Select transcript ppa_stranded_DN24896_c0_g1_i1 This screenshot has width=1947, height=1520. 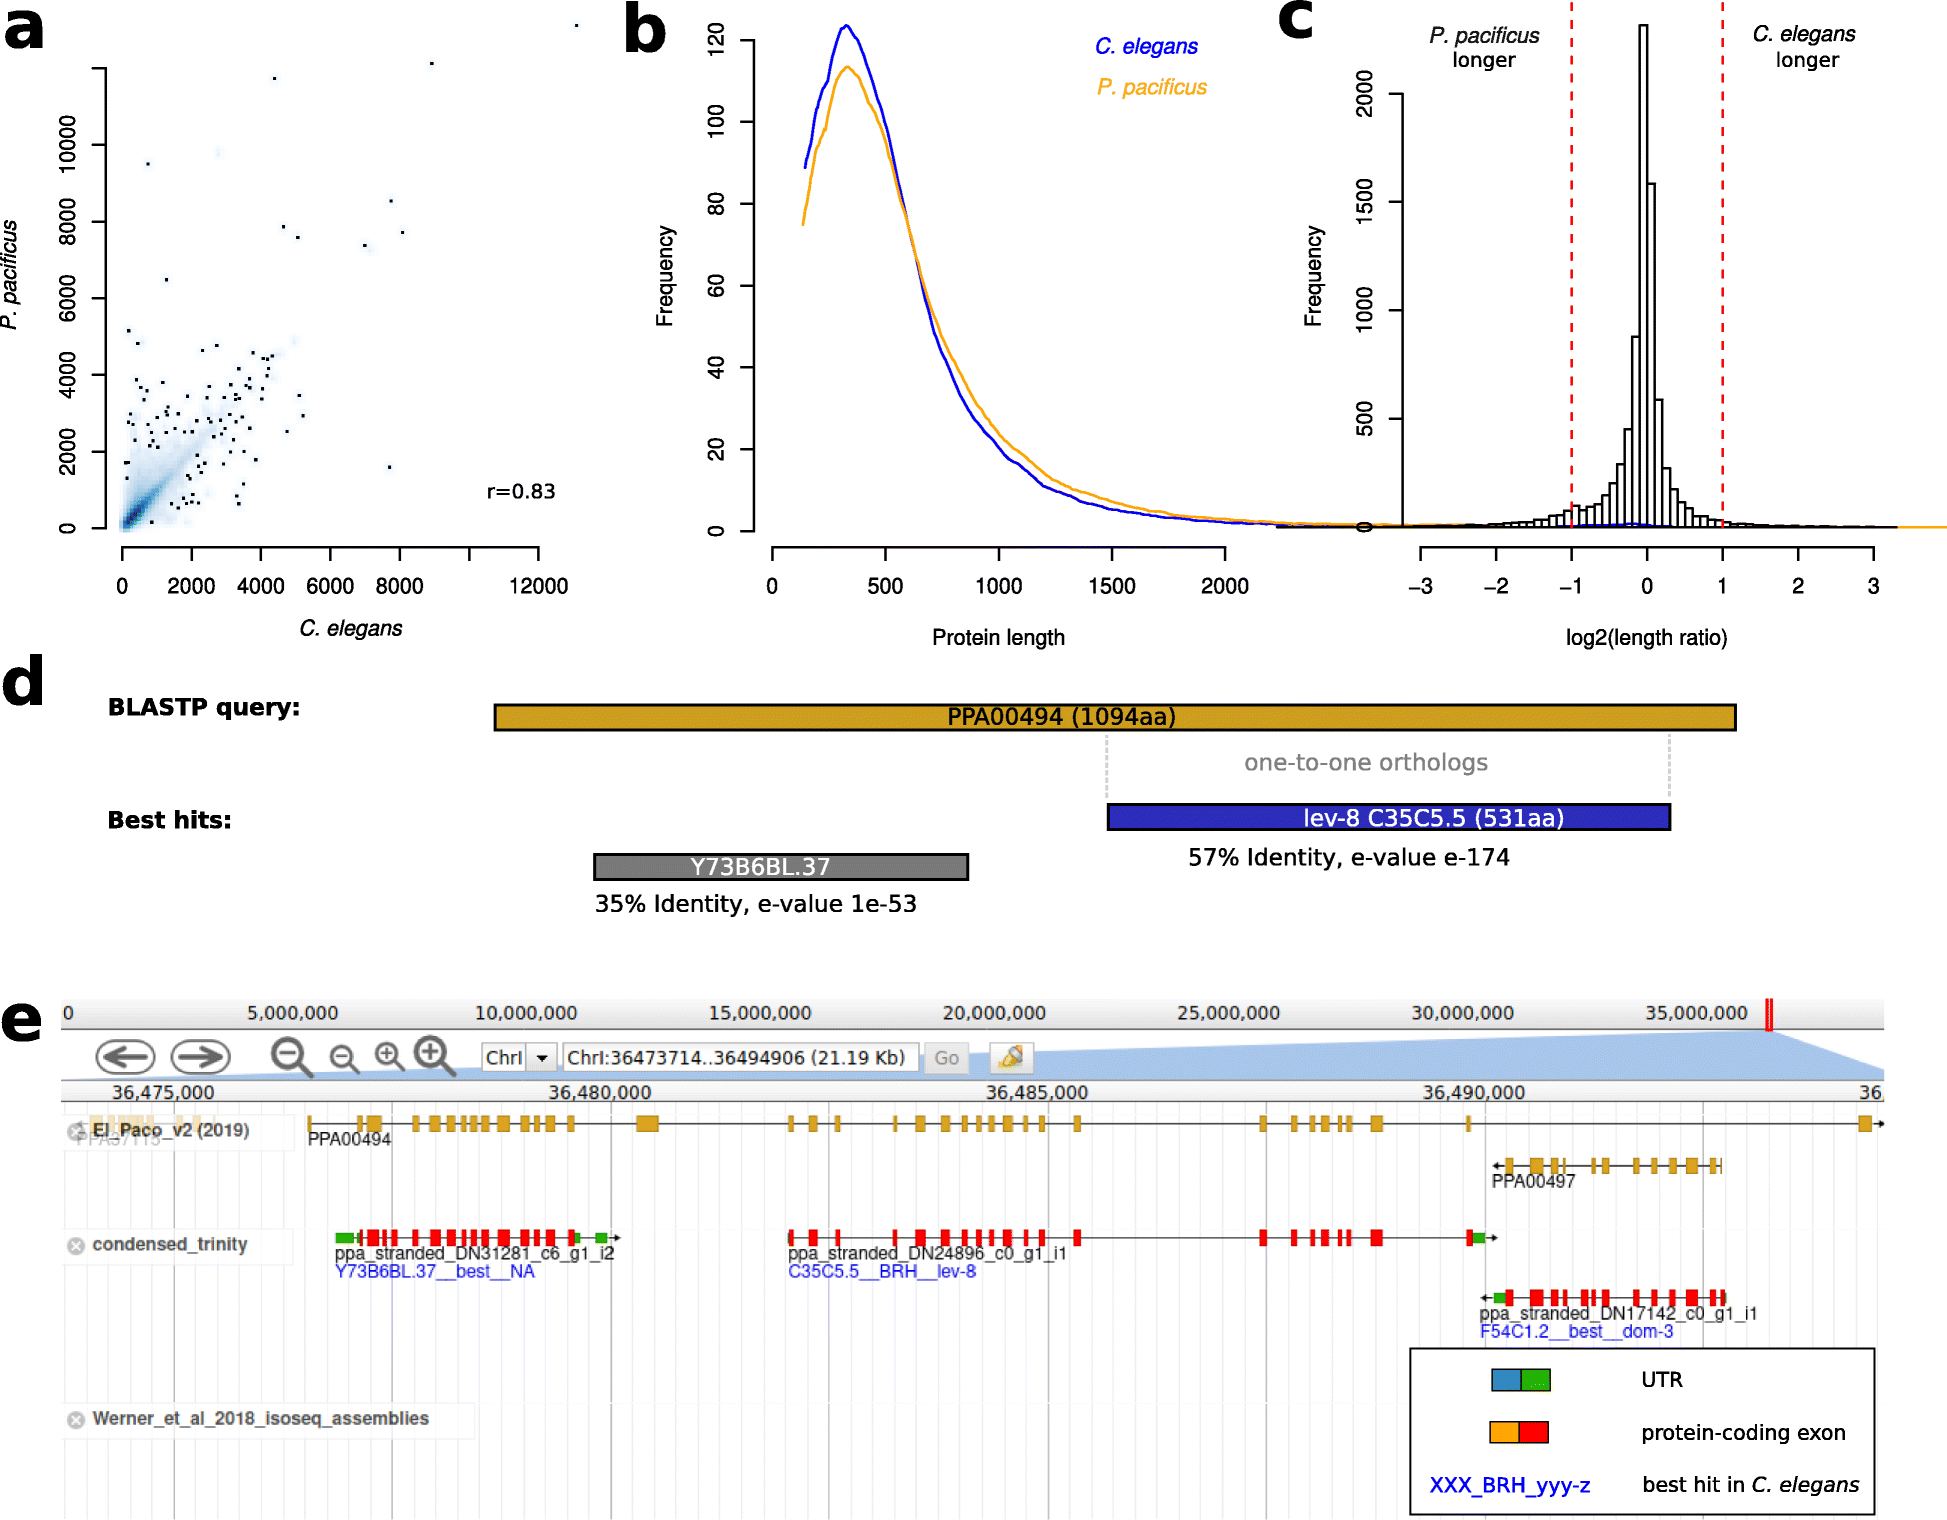[x=927, y=1253]
